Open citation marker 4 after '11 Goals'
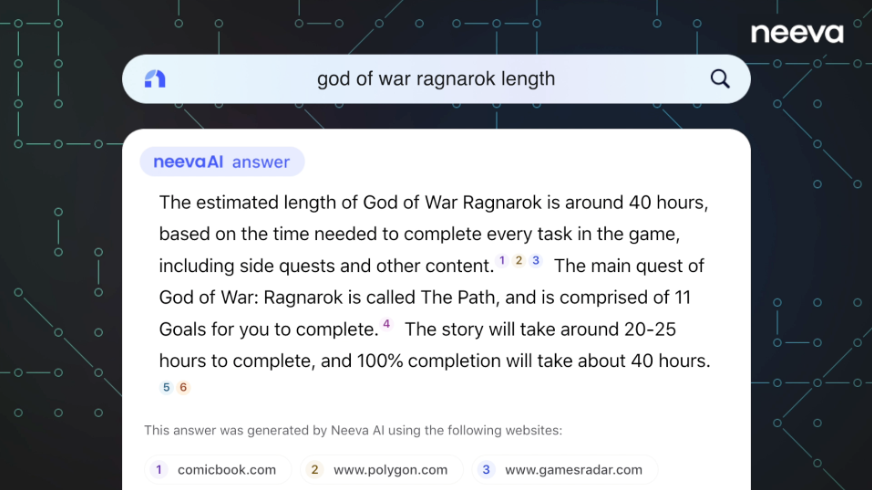Image resolution: width=872 pixels, height=490 pixels. (x=387, y=325)
